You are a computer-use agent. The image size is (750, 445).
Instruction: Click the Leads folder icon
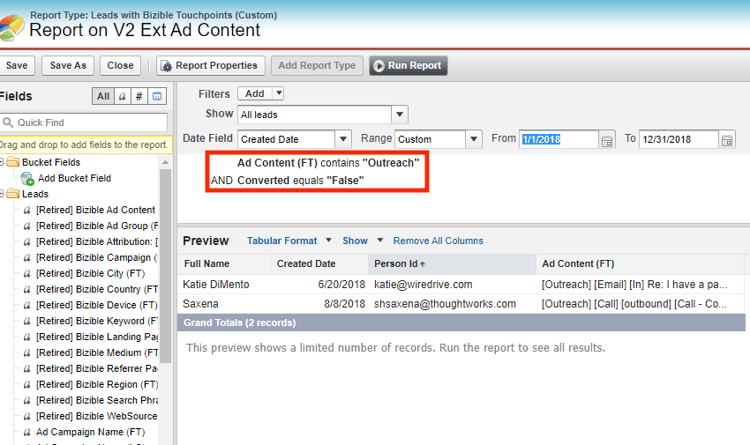click(13, 194)
